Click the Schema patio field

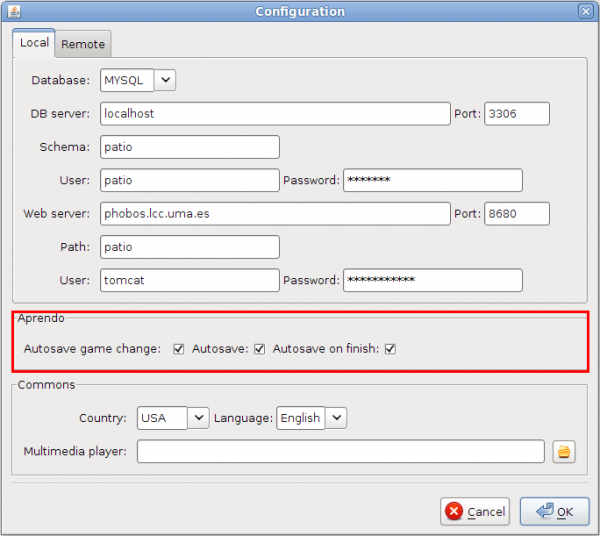tap(190, 147)
